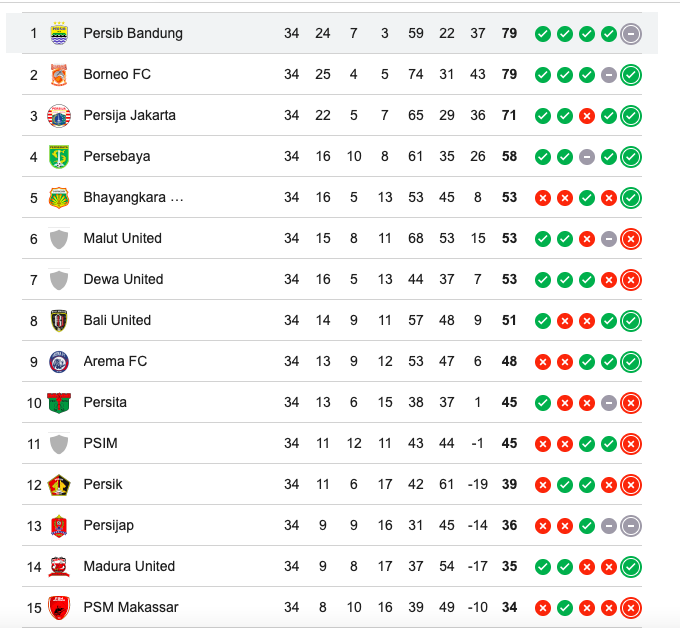Click the Arema FC logo
This screenshot has width=680, height=628.
coord(59,362)
